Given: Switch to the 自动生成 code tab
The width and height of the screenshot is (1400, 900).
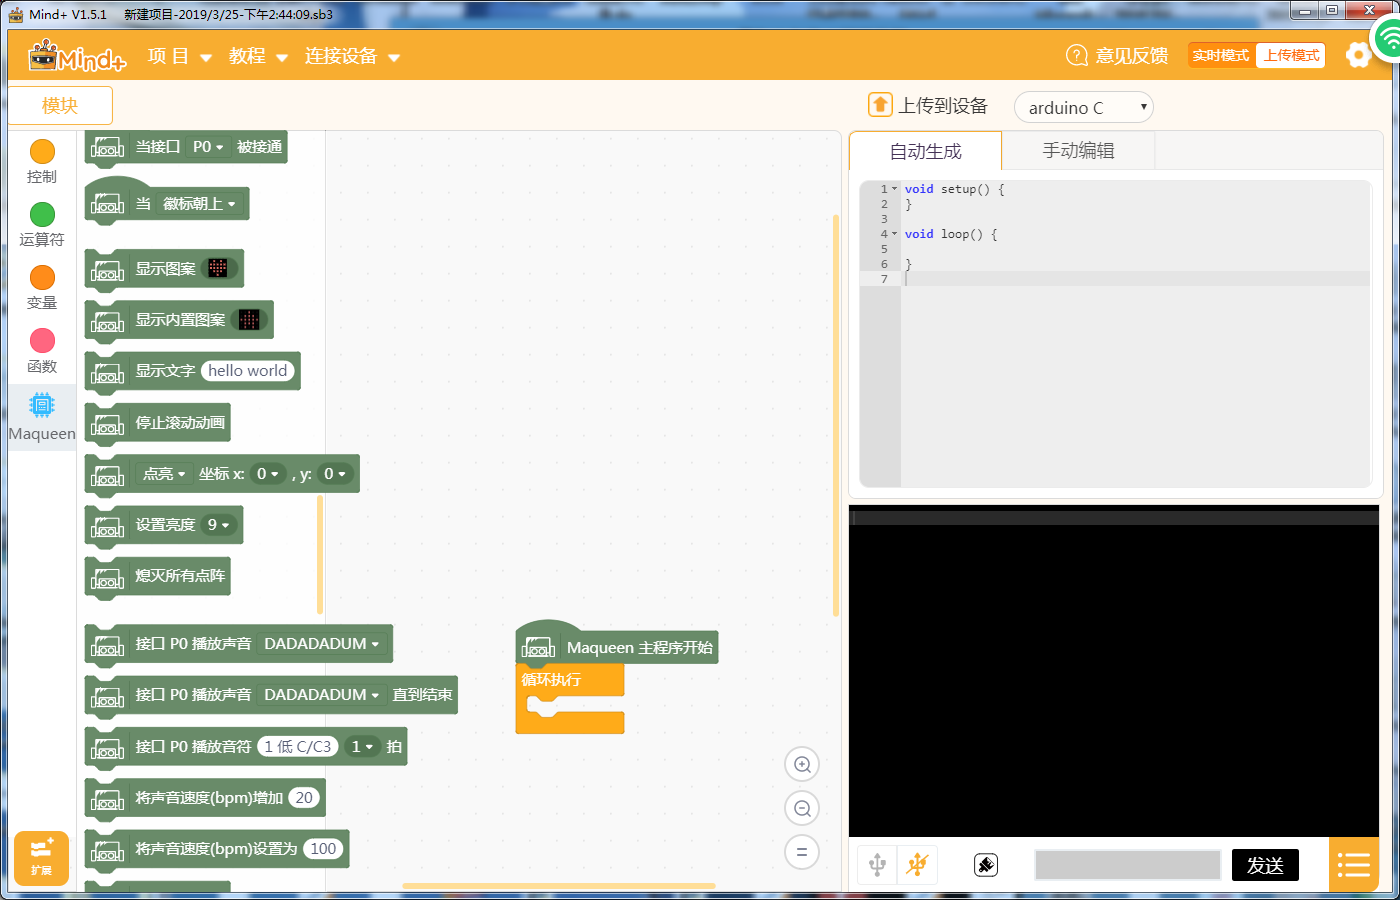Looking at the screenshot, I should click(x=925, y=151).
